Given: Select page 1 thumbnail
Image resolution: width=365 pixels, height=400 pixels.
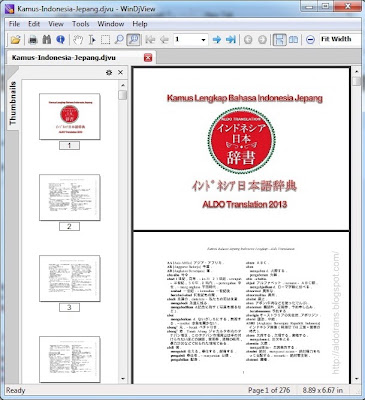Looking at the screenshot, I should 70,116.
